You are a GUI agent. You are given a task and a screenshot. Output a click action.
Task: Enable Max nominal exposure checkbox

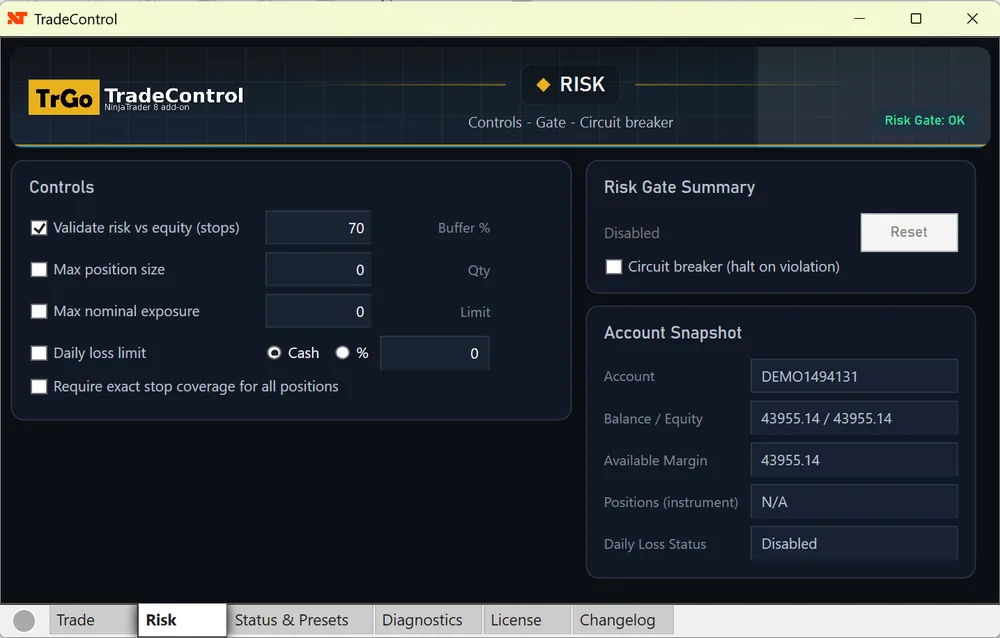pyautogui.click(x=39, y=312)
